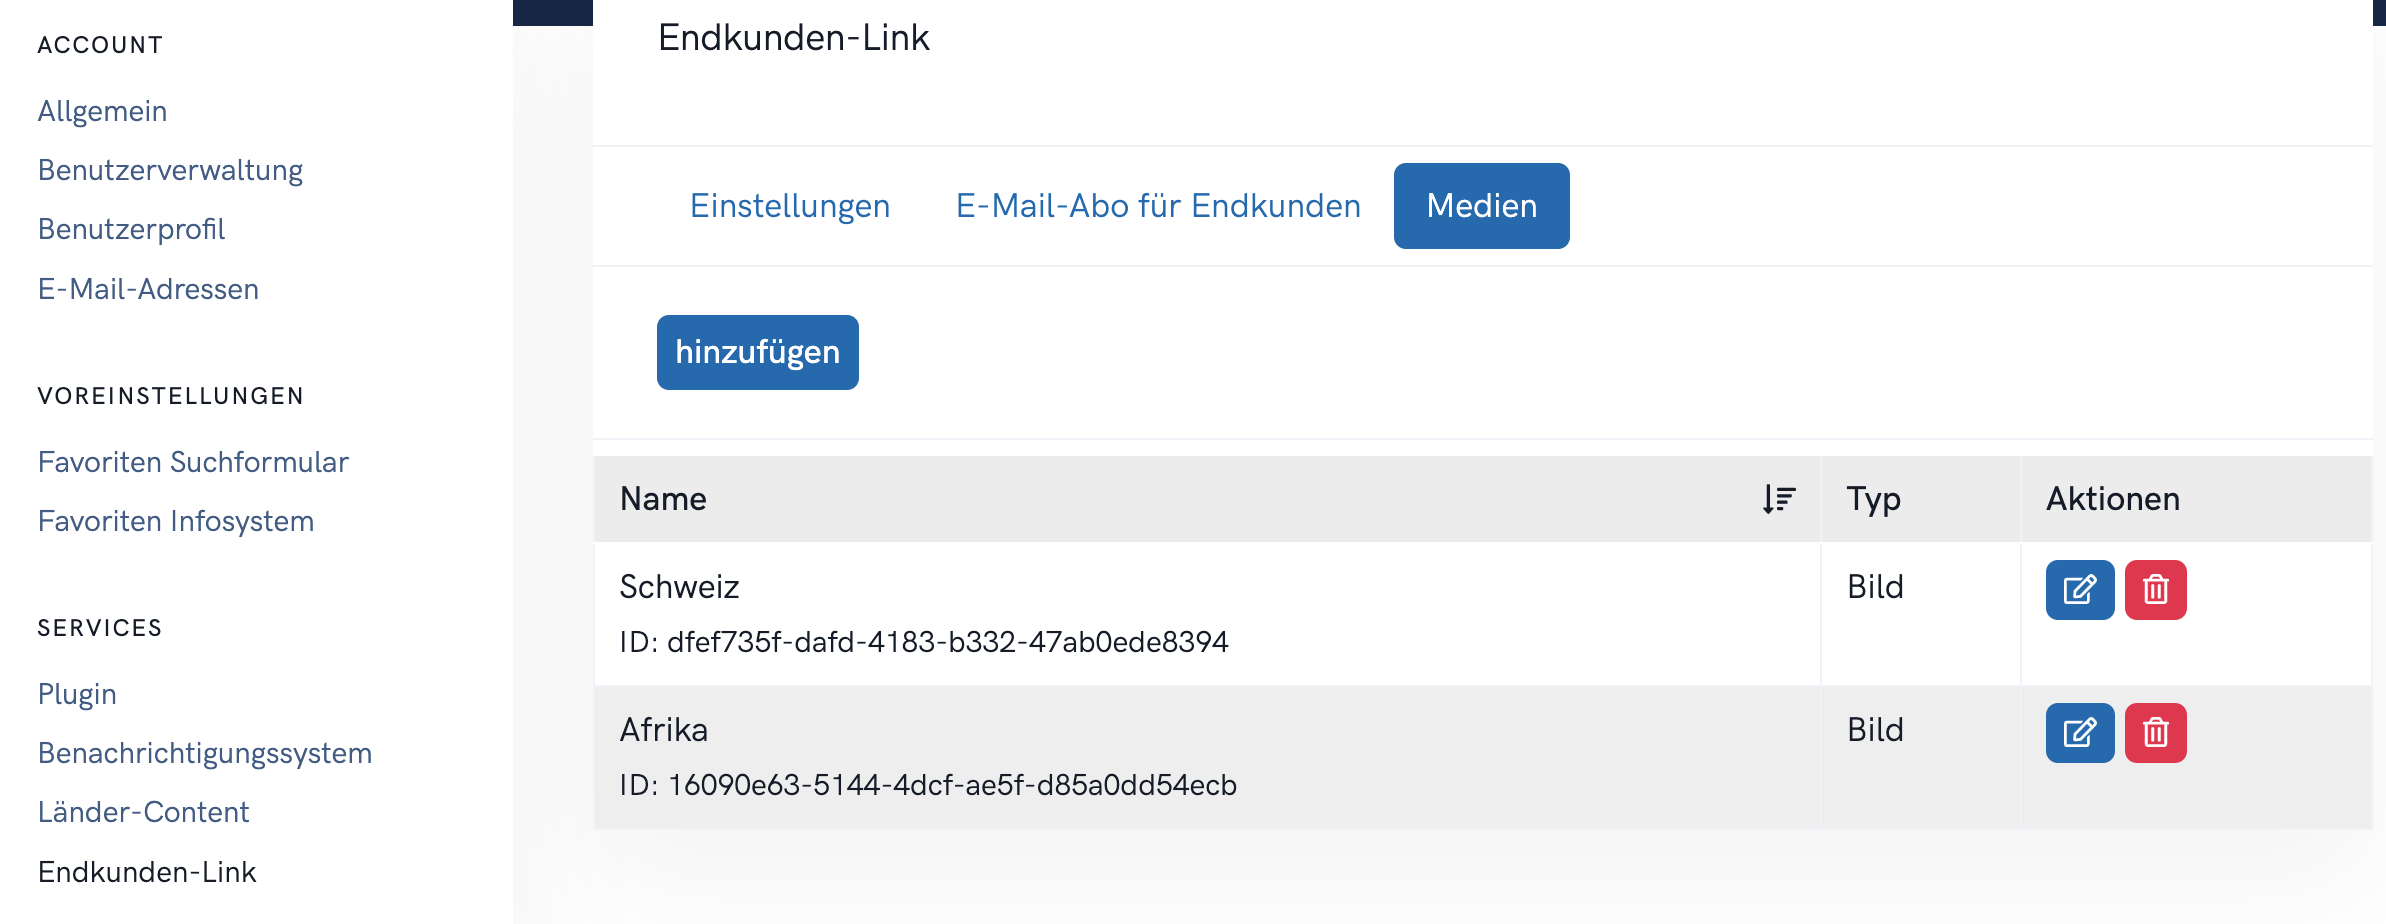Open Benachrichtigungssystem in sidebar
2386x924 pixels.
pyautogui.click(x=205, y=753)
